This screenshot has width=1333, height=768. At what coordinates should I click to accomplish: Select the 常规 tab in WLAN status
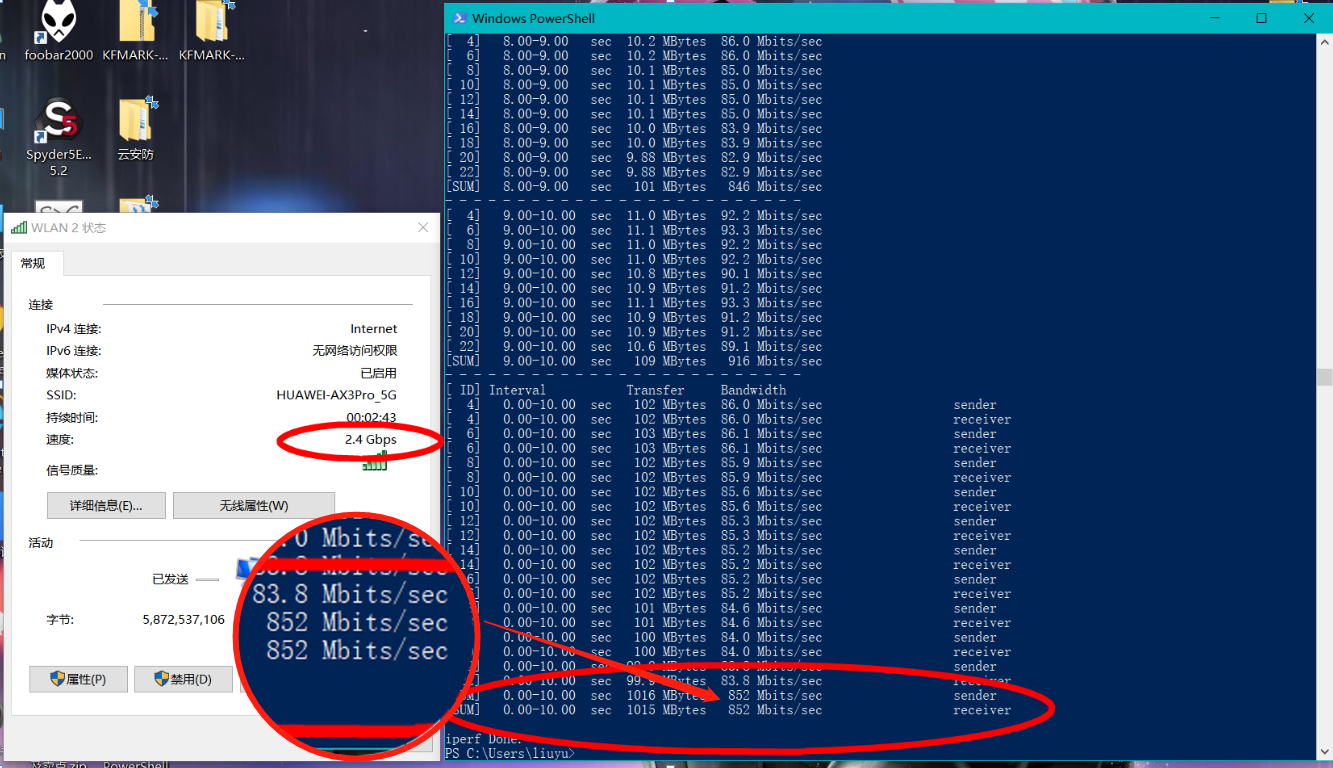[33, 263]
